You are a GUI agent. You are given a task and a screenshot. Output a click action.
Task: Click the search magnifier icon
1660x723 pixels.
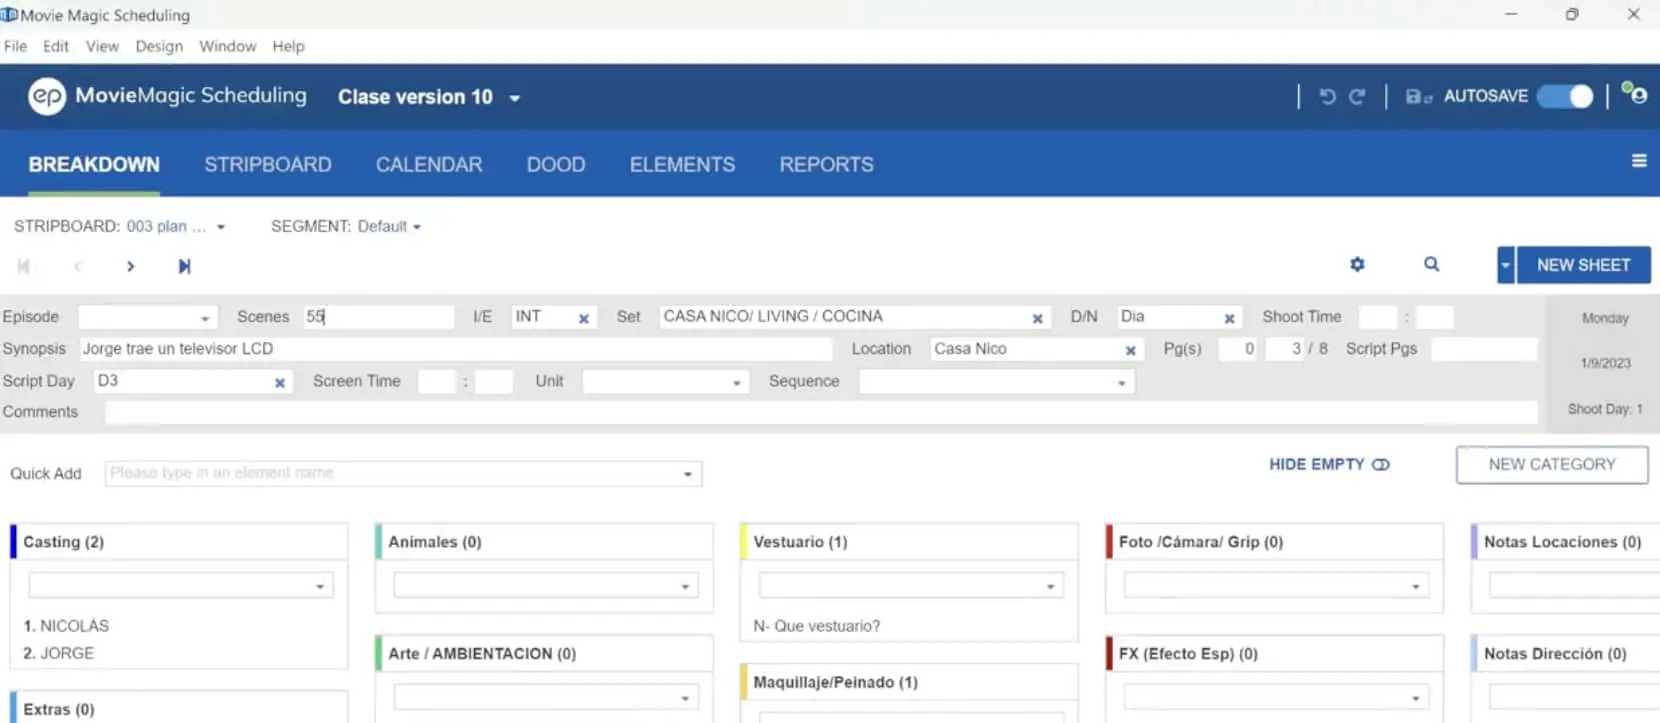click(1431, 265)
